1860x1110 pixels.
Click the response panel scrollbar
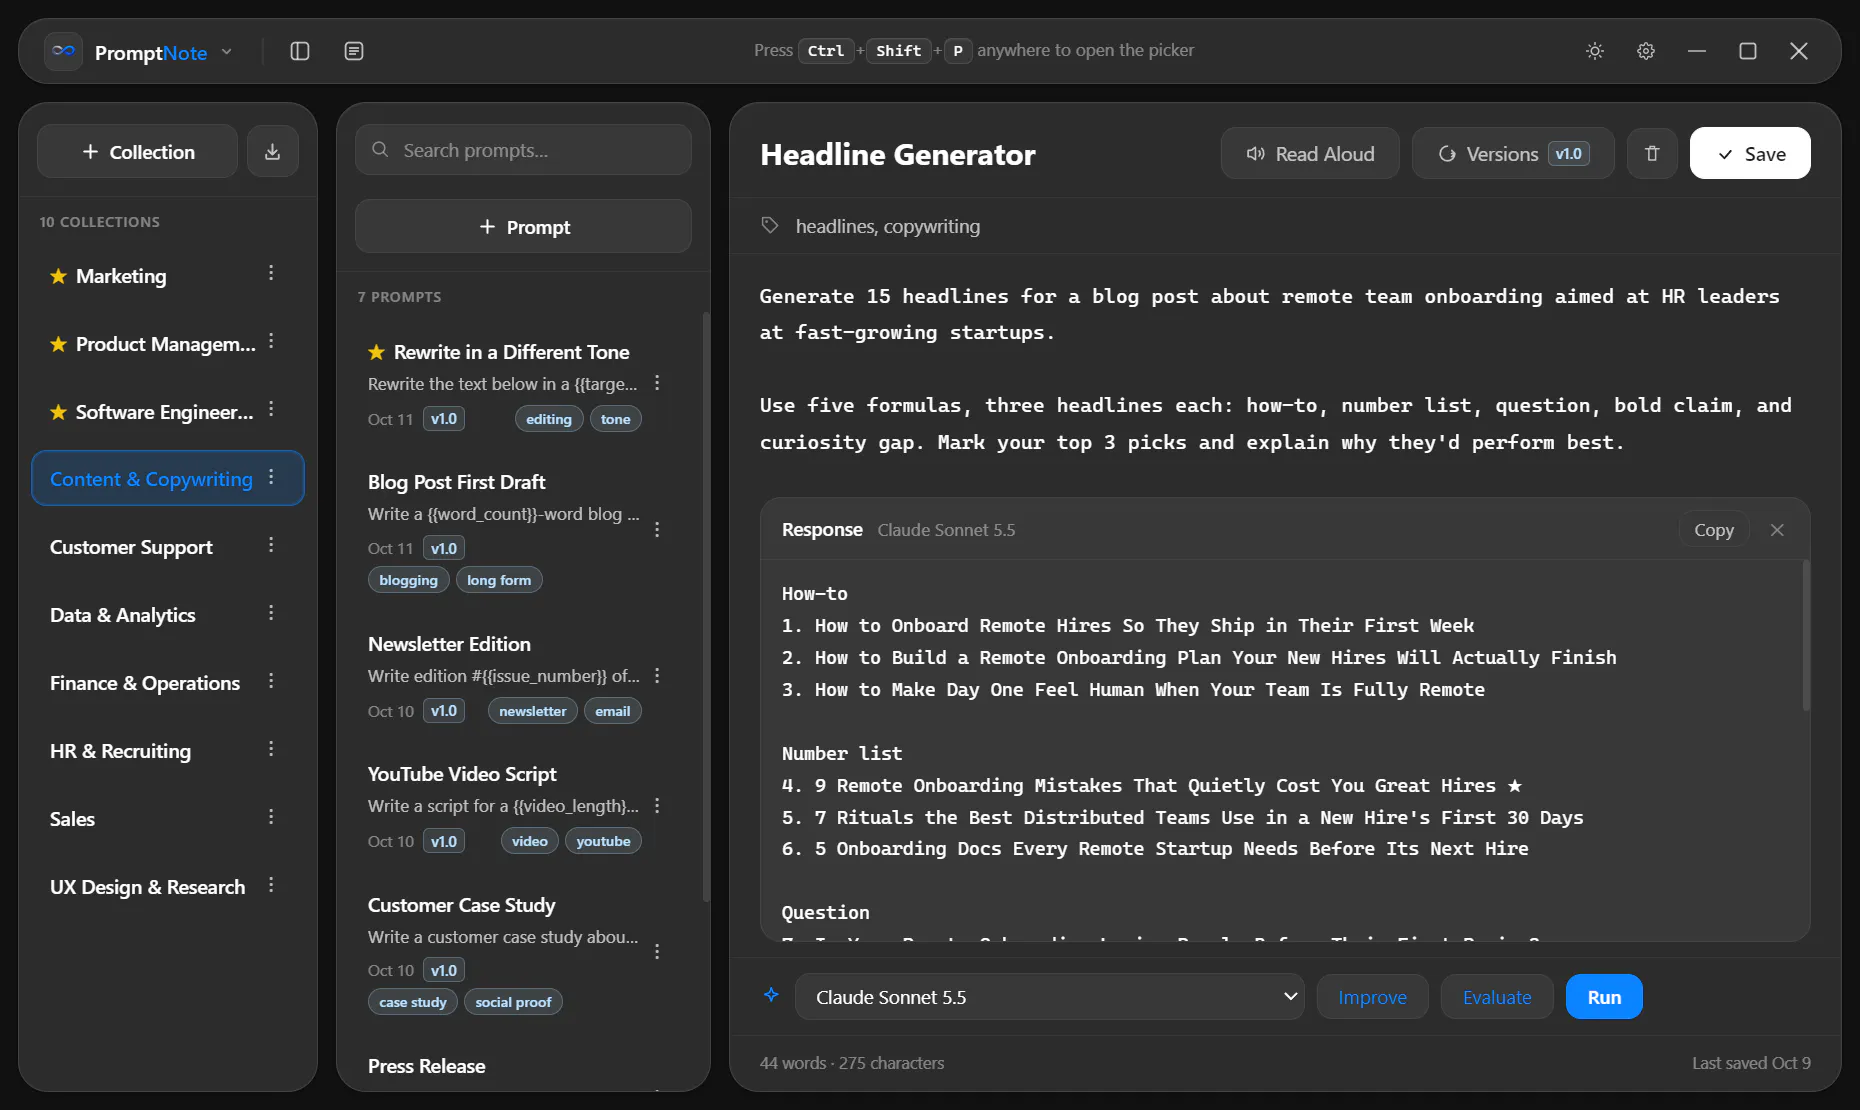[1806, 636]
